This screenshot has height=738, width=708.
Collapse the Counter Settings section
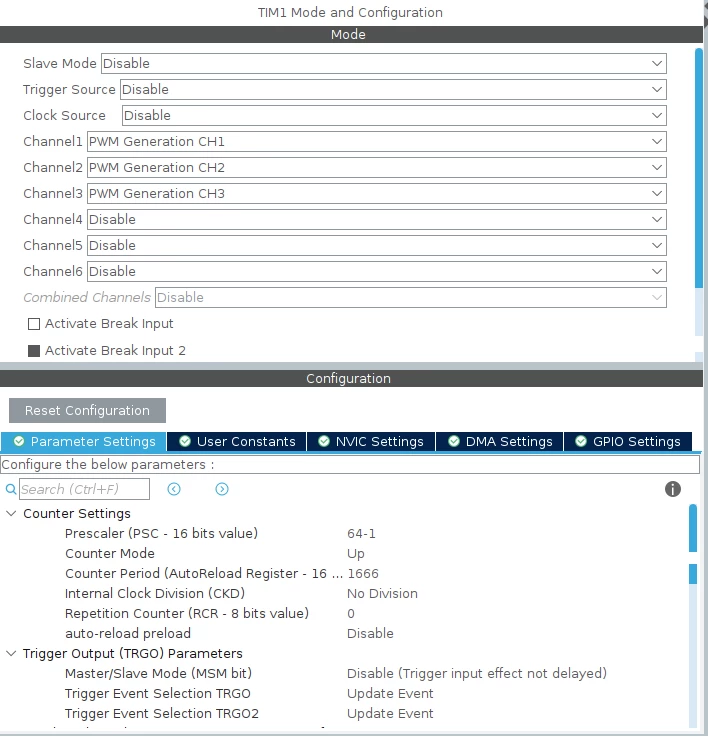pyautogui.click(x=11, y=513)
